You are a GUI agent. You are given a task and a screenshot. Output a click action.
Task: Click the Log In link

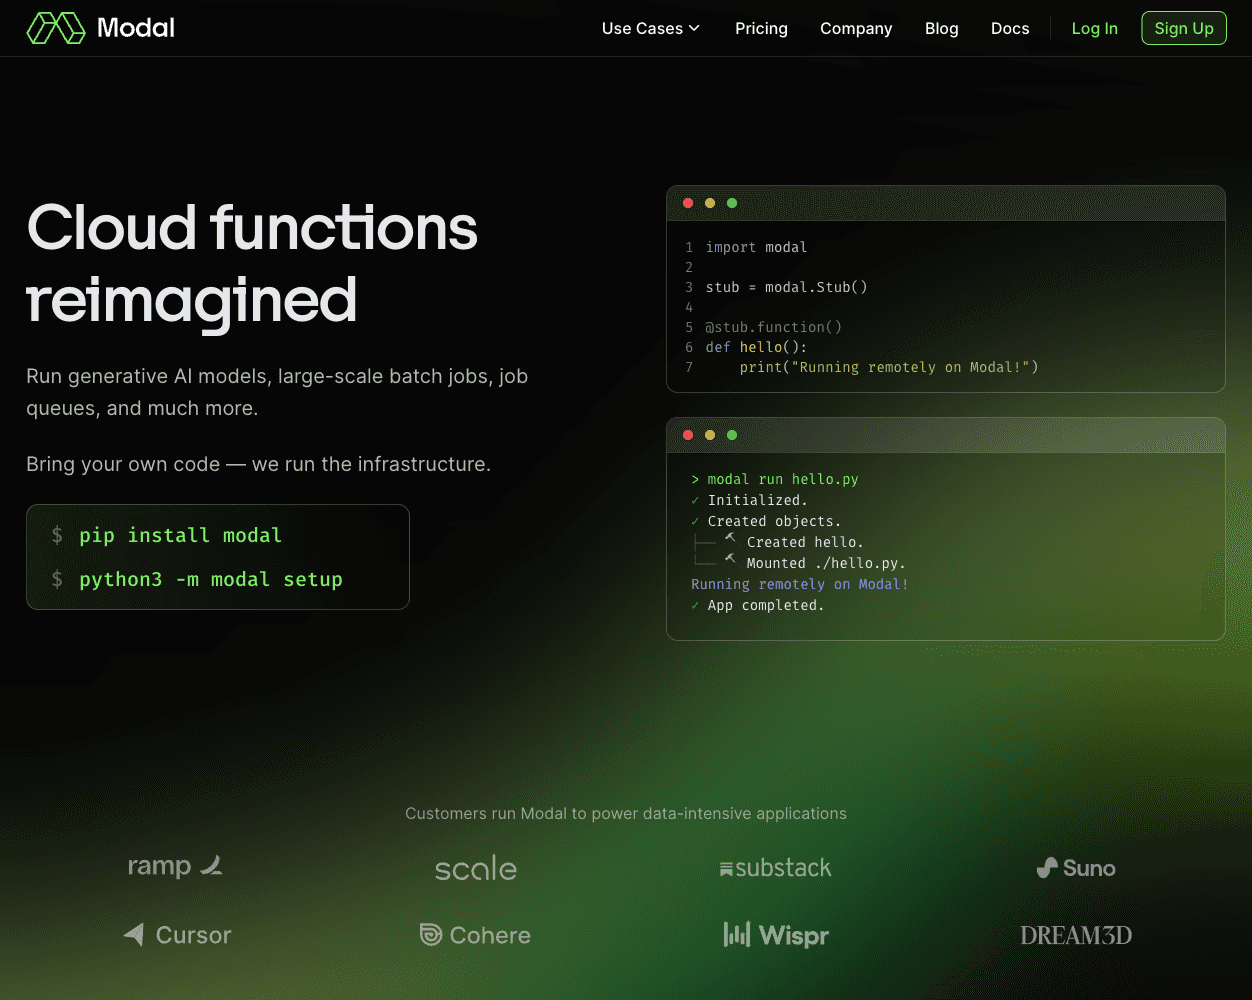pyautogui.click(x=1094, y=28)
